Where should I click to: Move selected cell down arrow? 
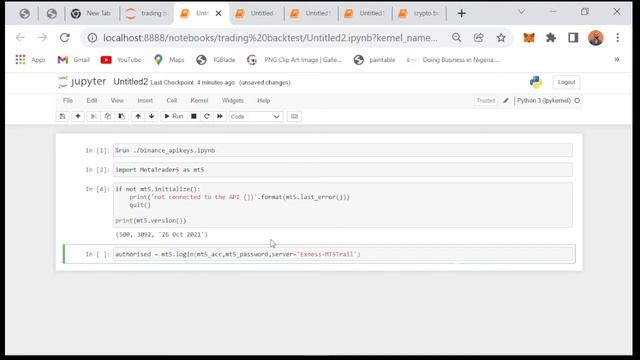(151, 116)
